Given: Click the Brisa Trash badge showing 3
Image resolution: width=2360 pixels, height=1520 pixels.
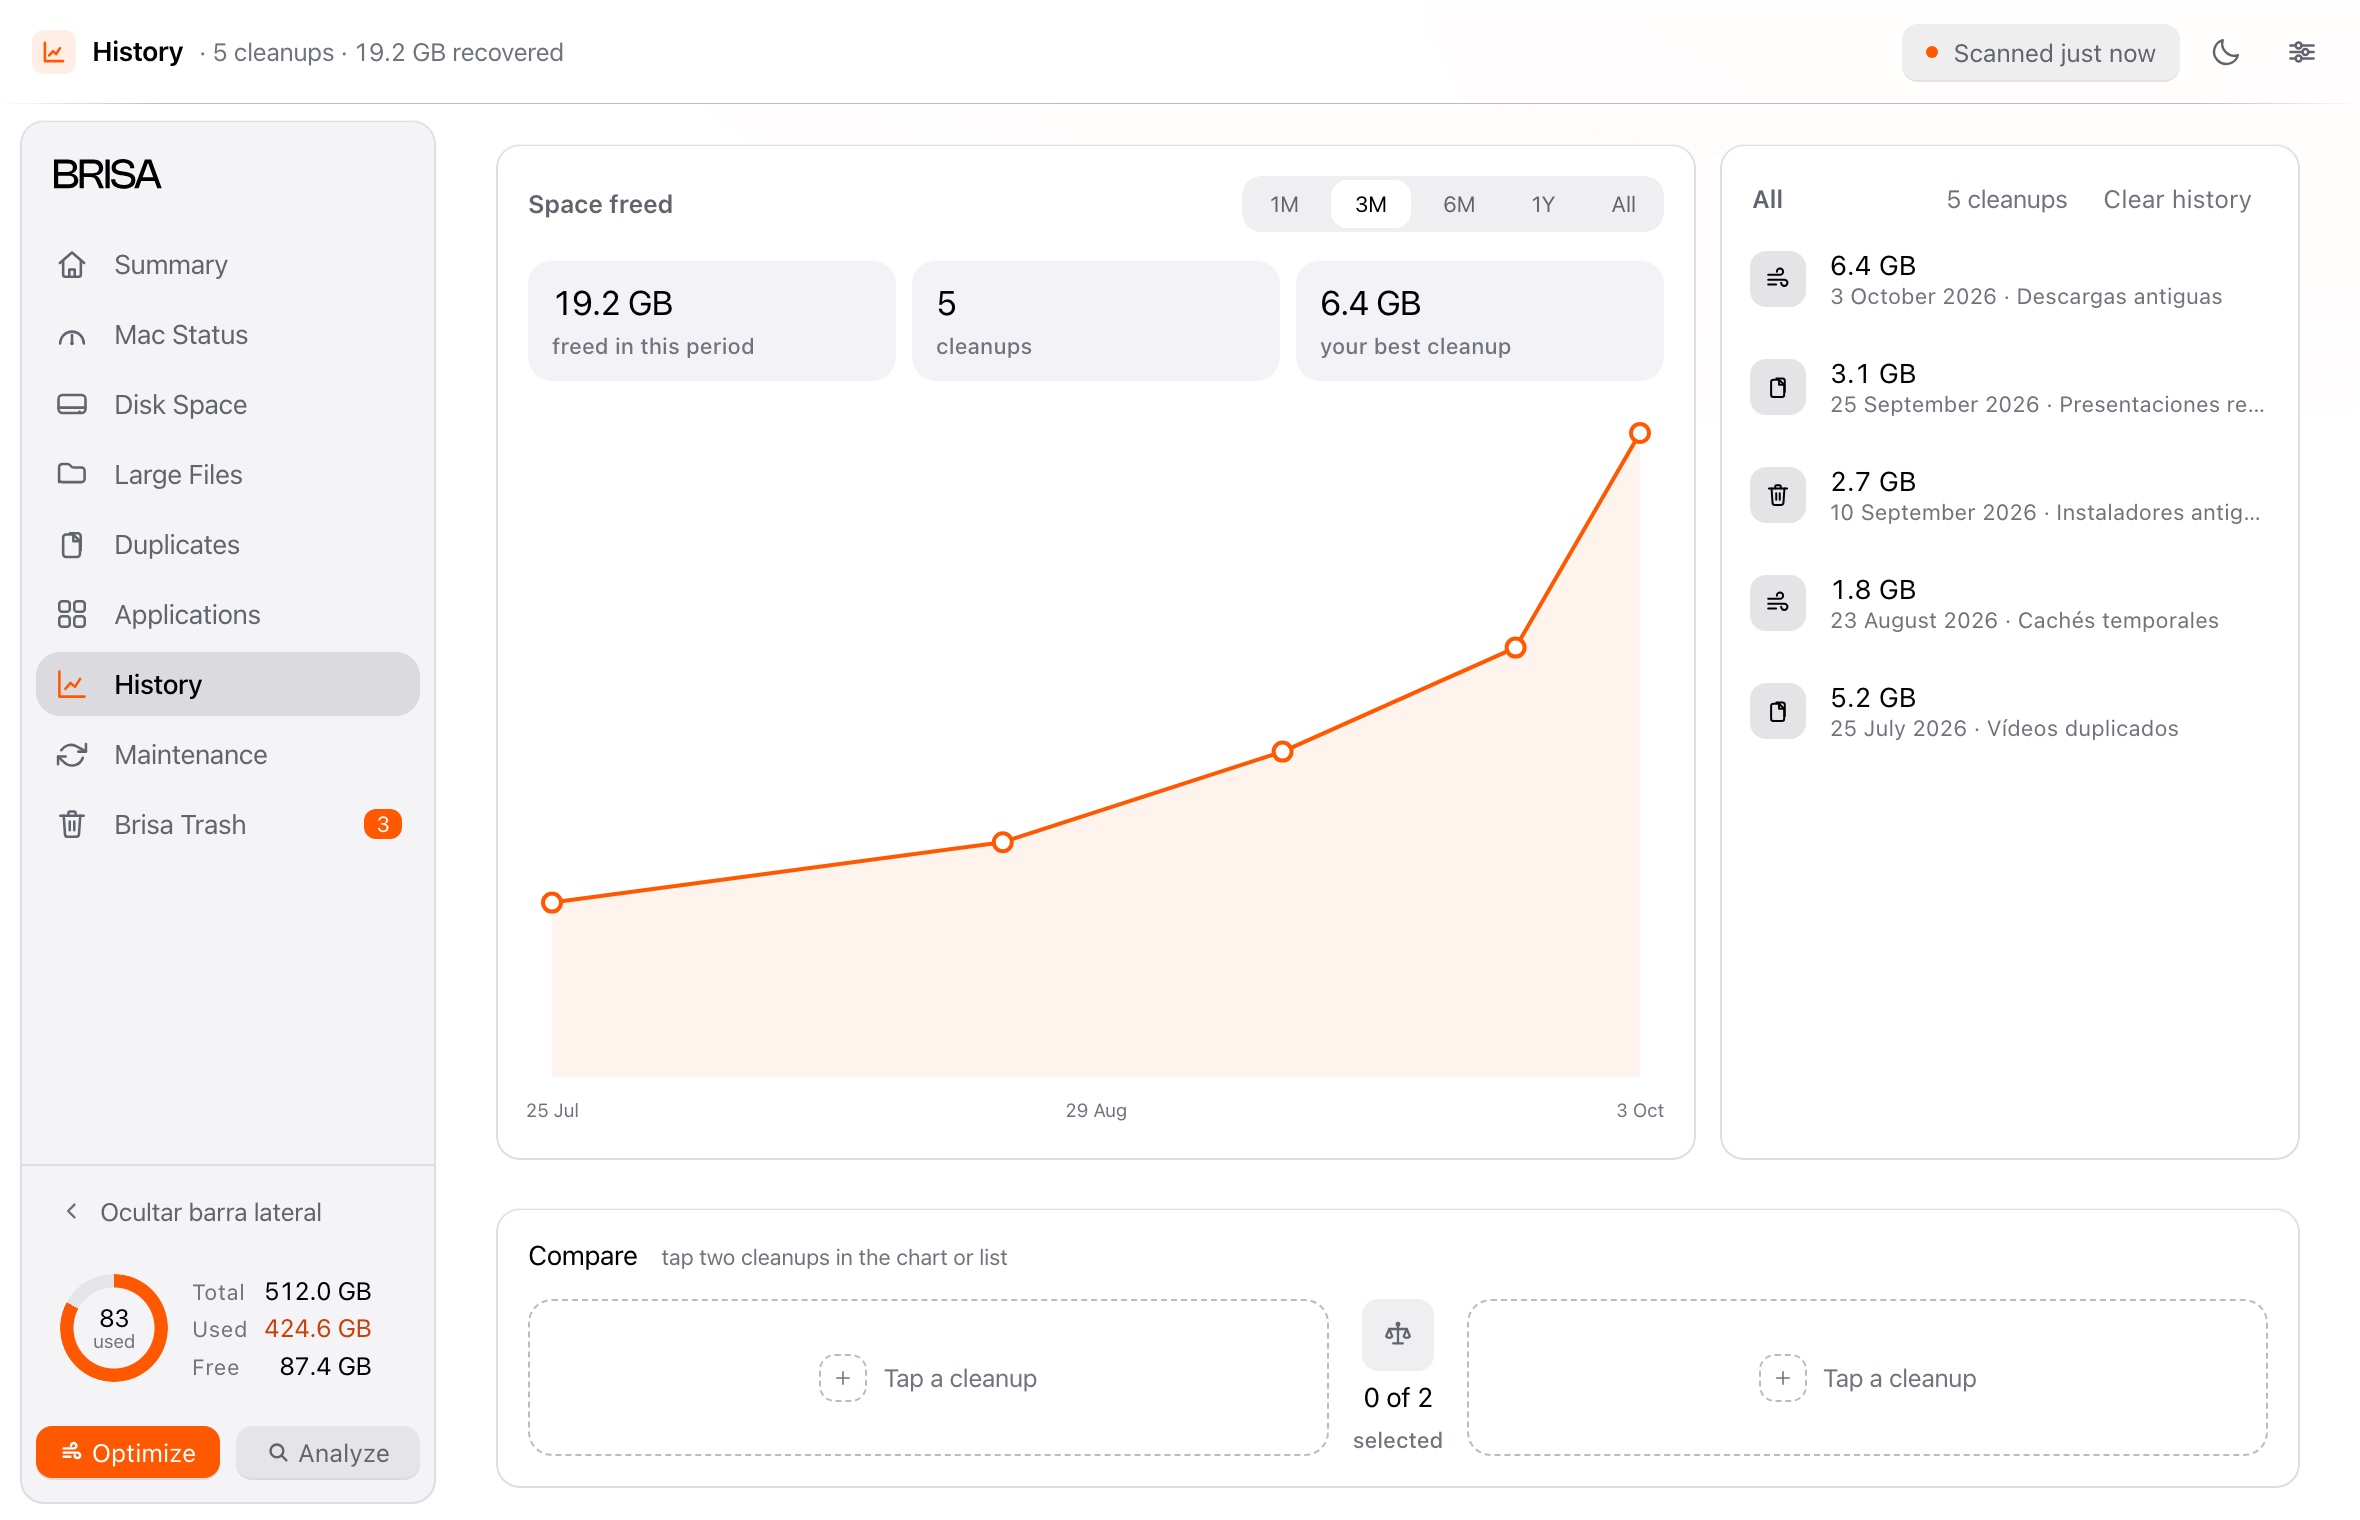Looking at the screenshot, I should click(383, 825).
